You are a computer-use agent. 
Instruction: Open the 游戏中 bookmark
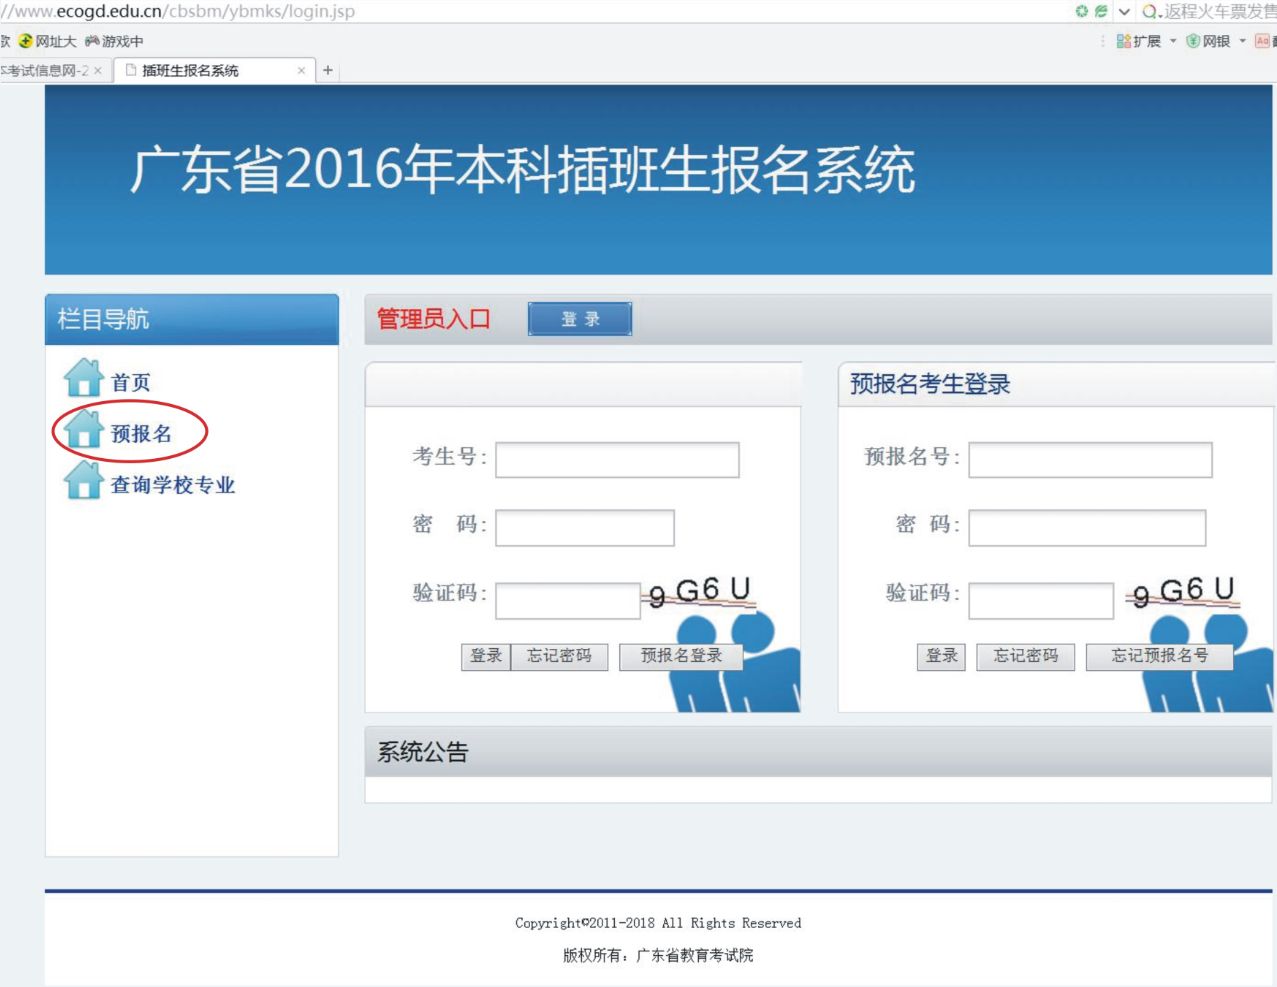click(114, 41)
